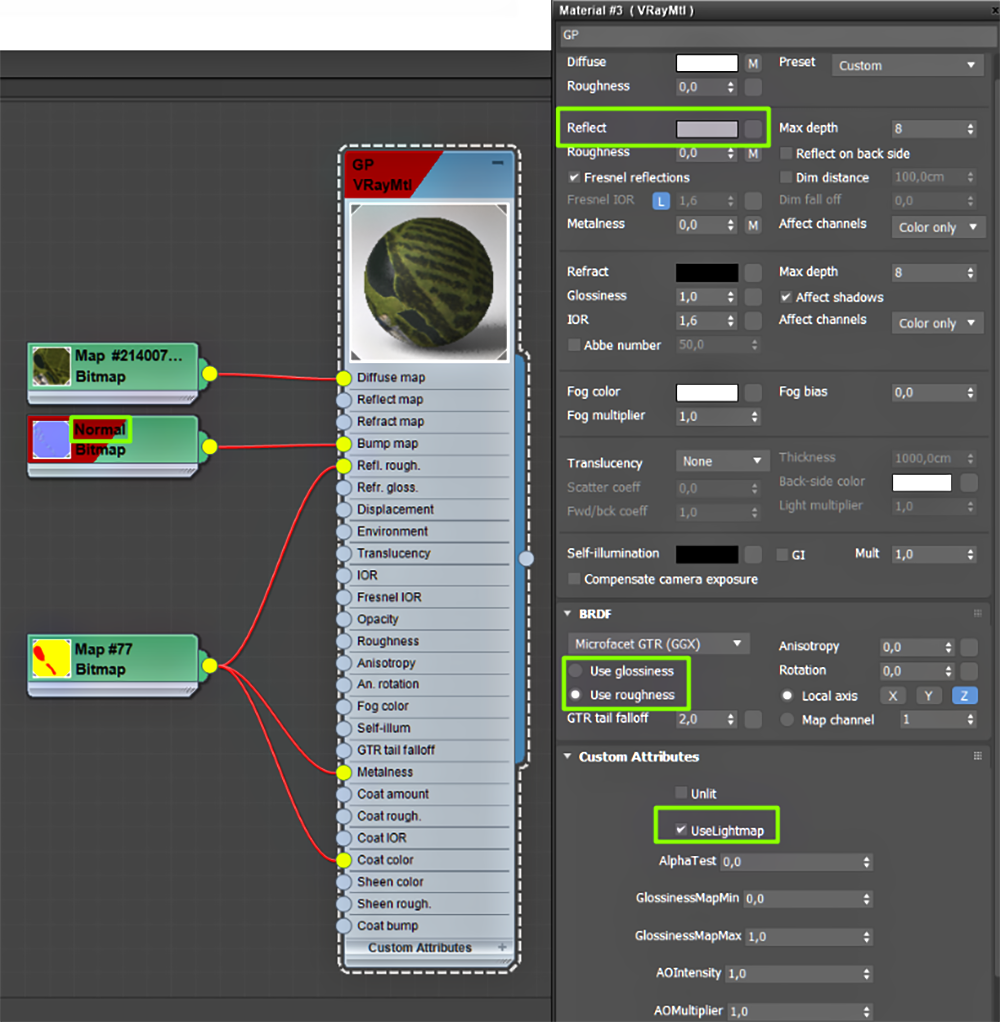Screen dimensions: 1000x1022
Task: Click the AlphaTest value field
Action: click(796, 862)
